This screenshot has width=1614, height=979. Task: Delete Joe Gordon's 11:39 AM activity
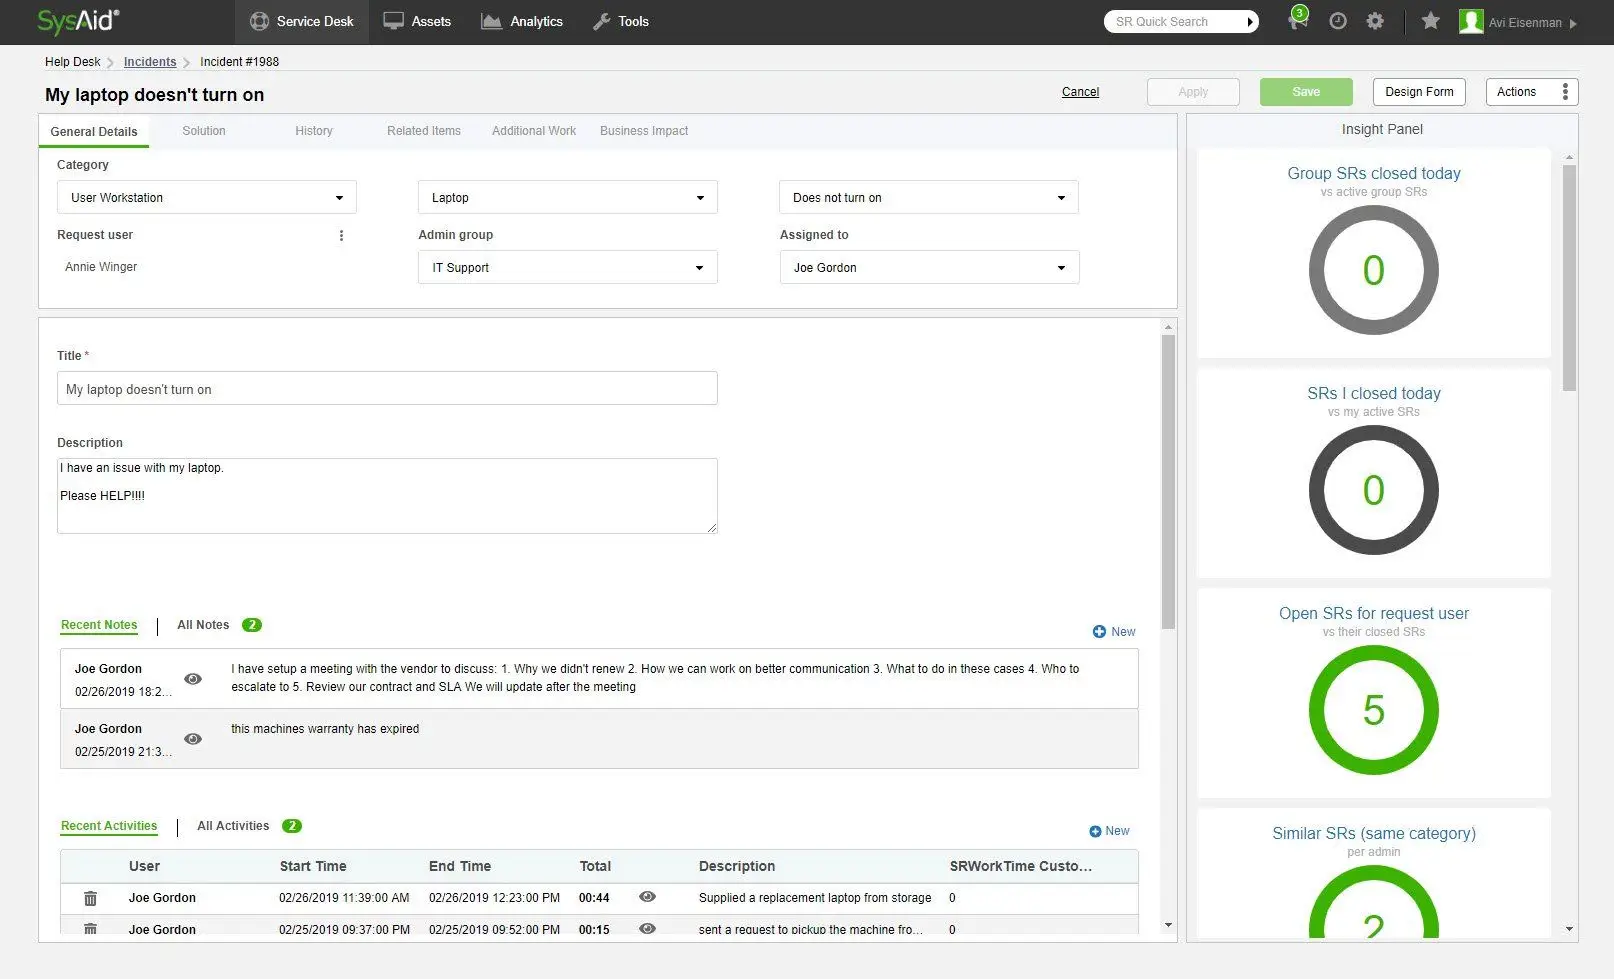90,898
